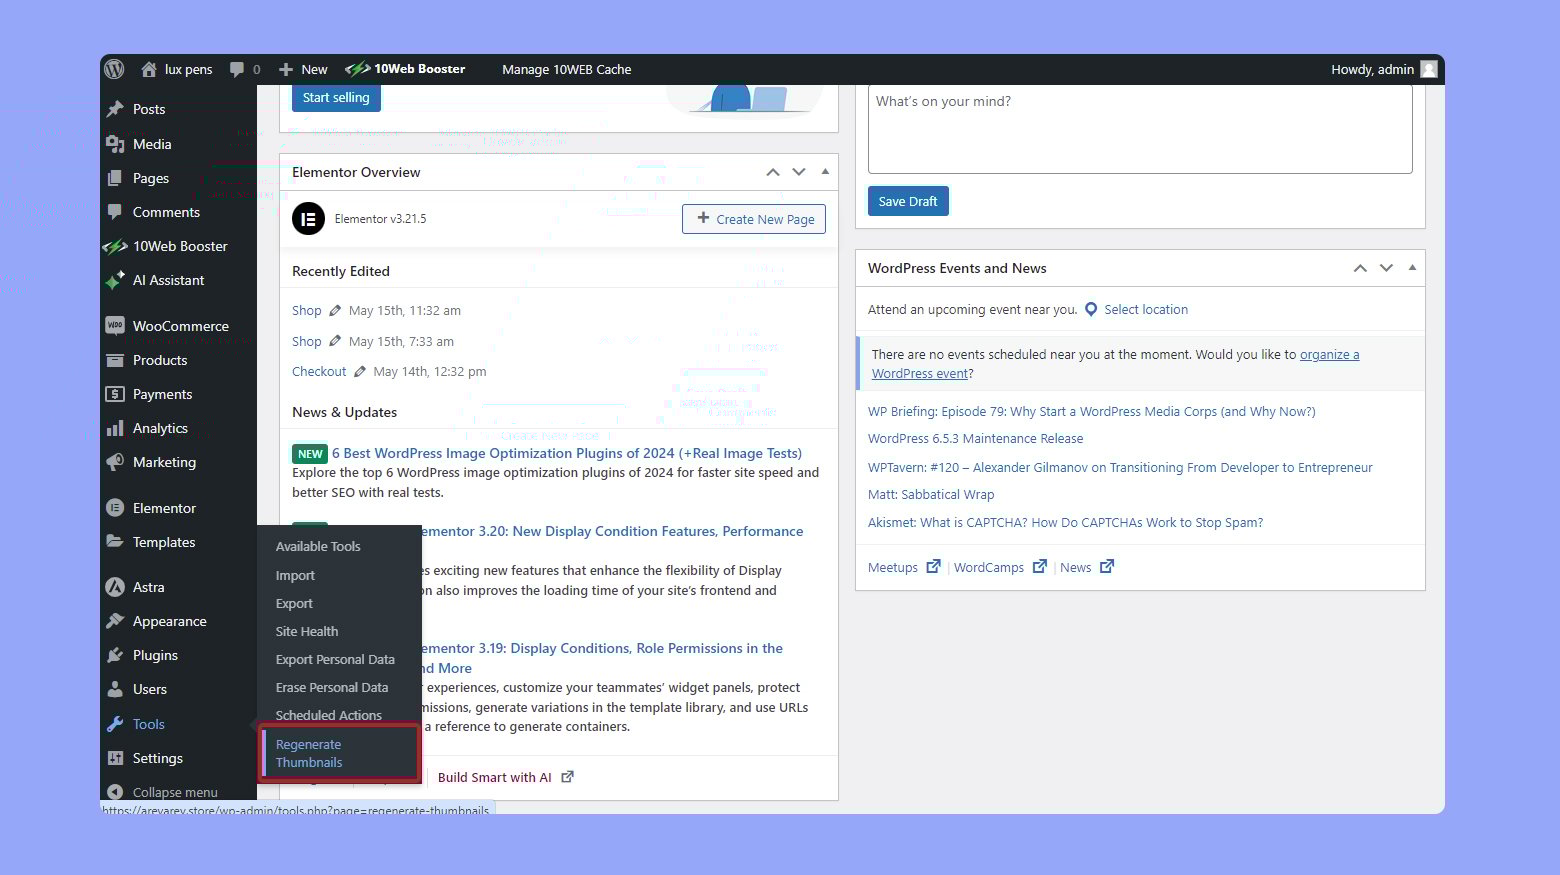The height and width of the screenshot is (875, 1560).
Task: Click the WordPress logo in the admin bar
Action: coord(114,69)
